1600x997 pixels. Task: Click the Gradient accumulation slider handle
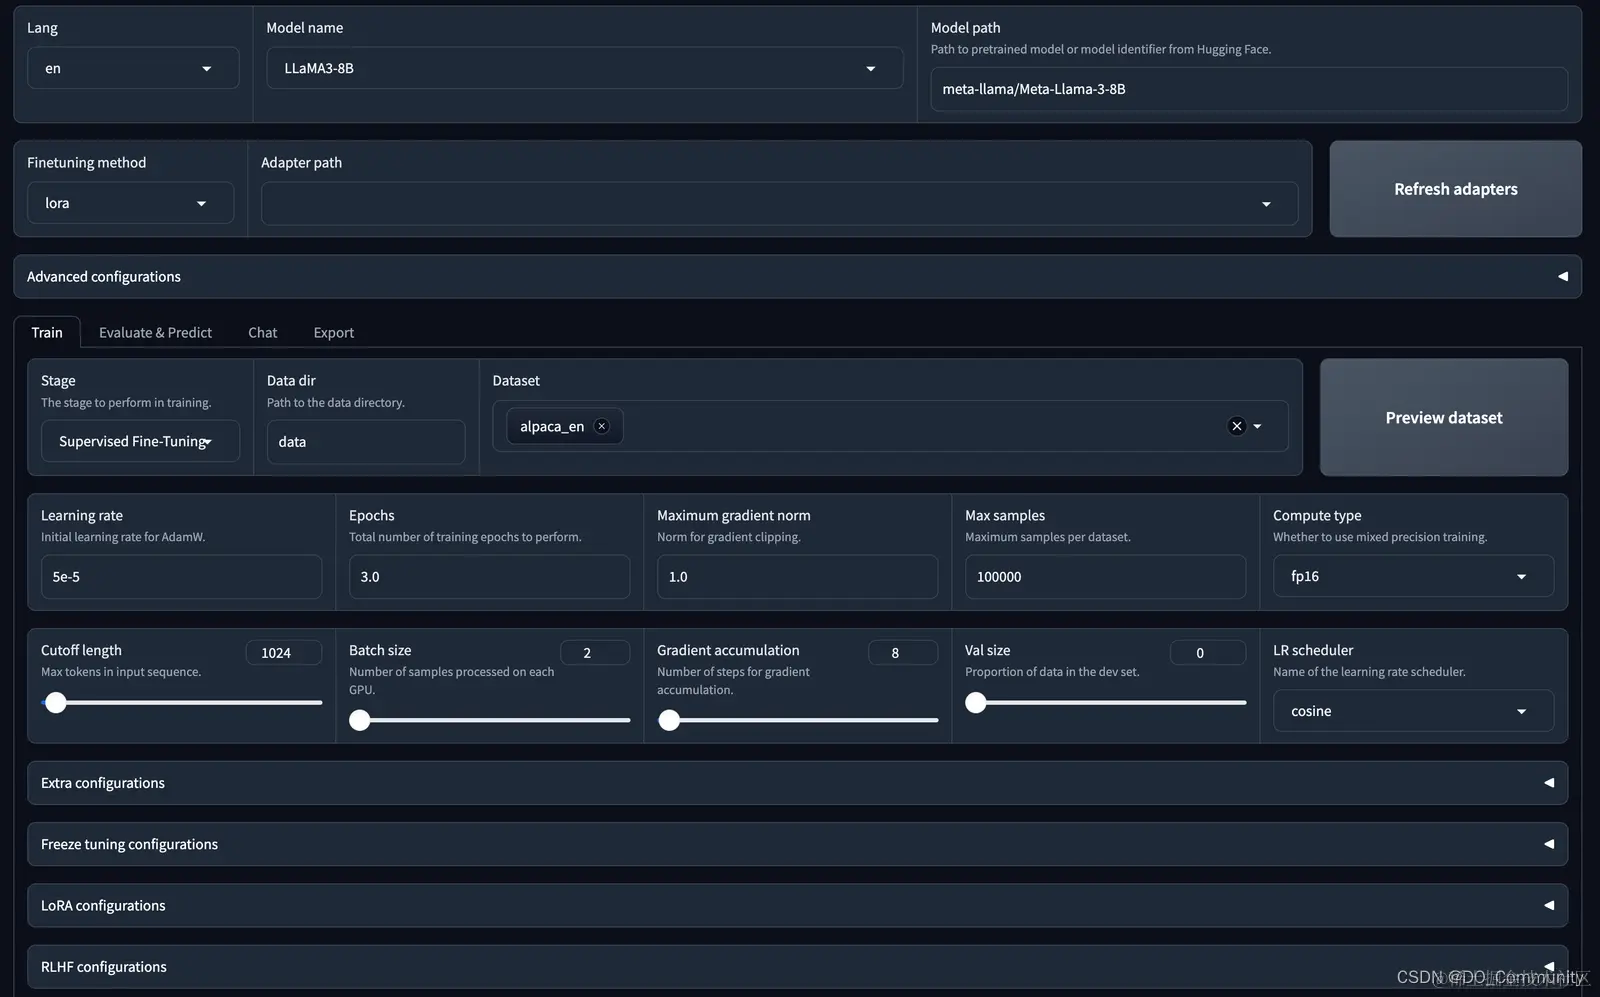click(669, 720)
